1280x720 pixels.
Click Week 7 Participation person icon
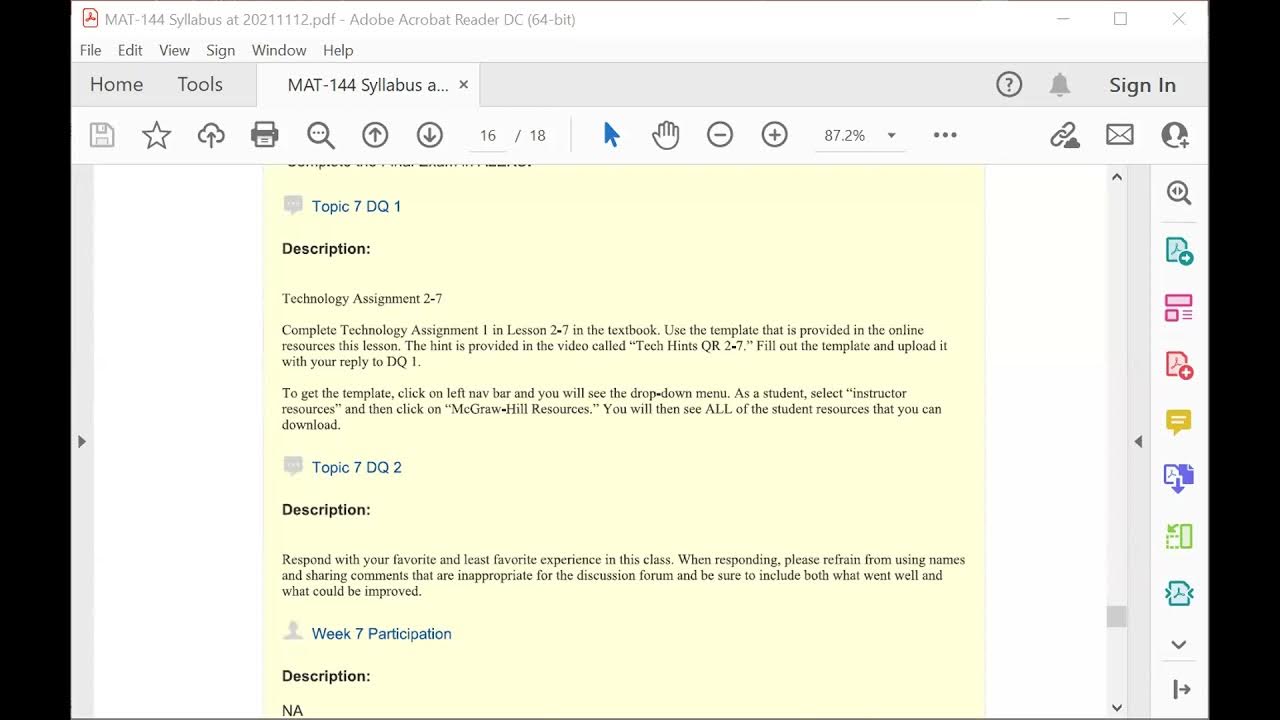pyautogui.click(x=293, y=631)
